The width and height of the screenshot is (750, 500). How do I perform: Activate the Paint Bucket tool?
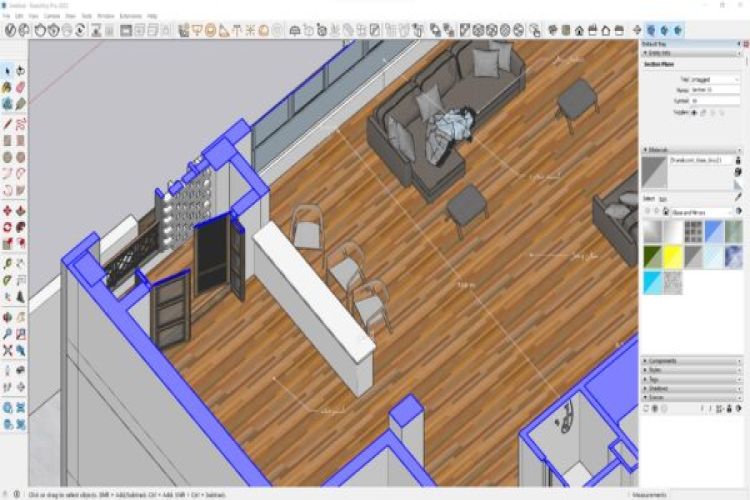pos(7,87)
